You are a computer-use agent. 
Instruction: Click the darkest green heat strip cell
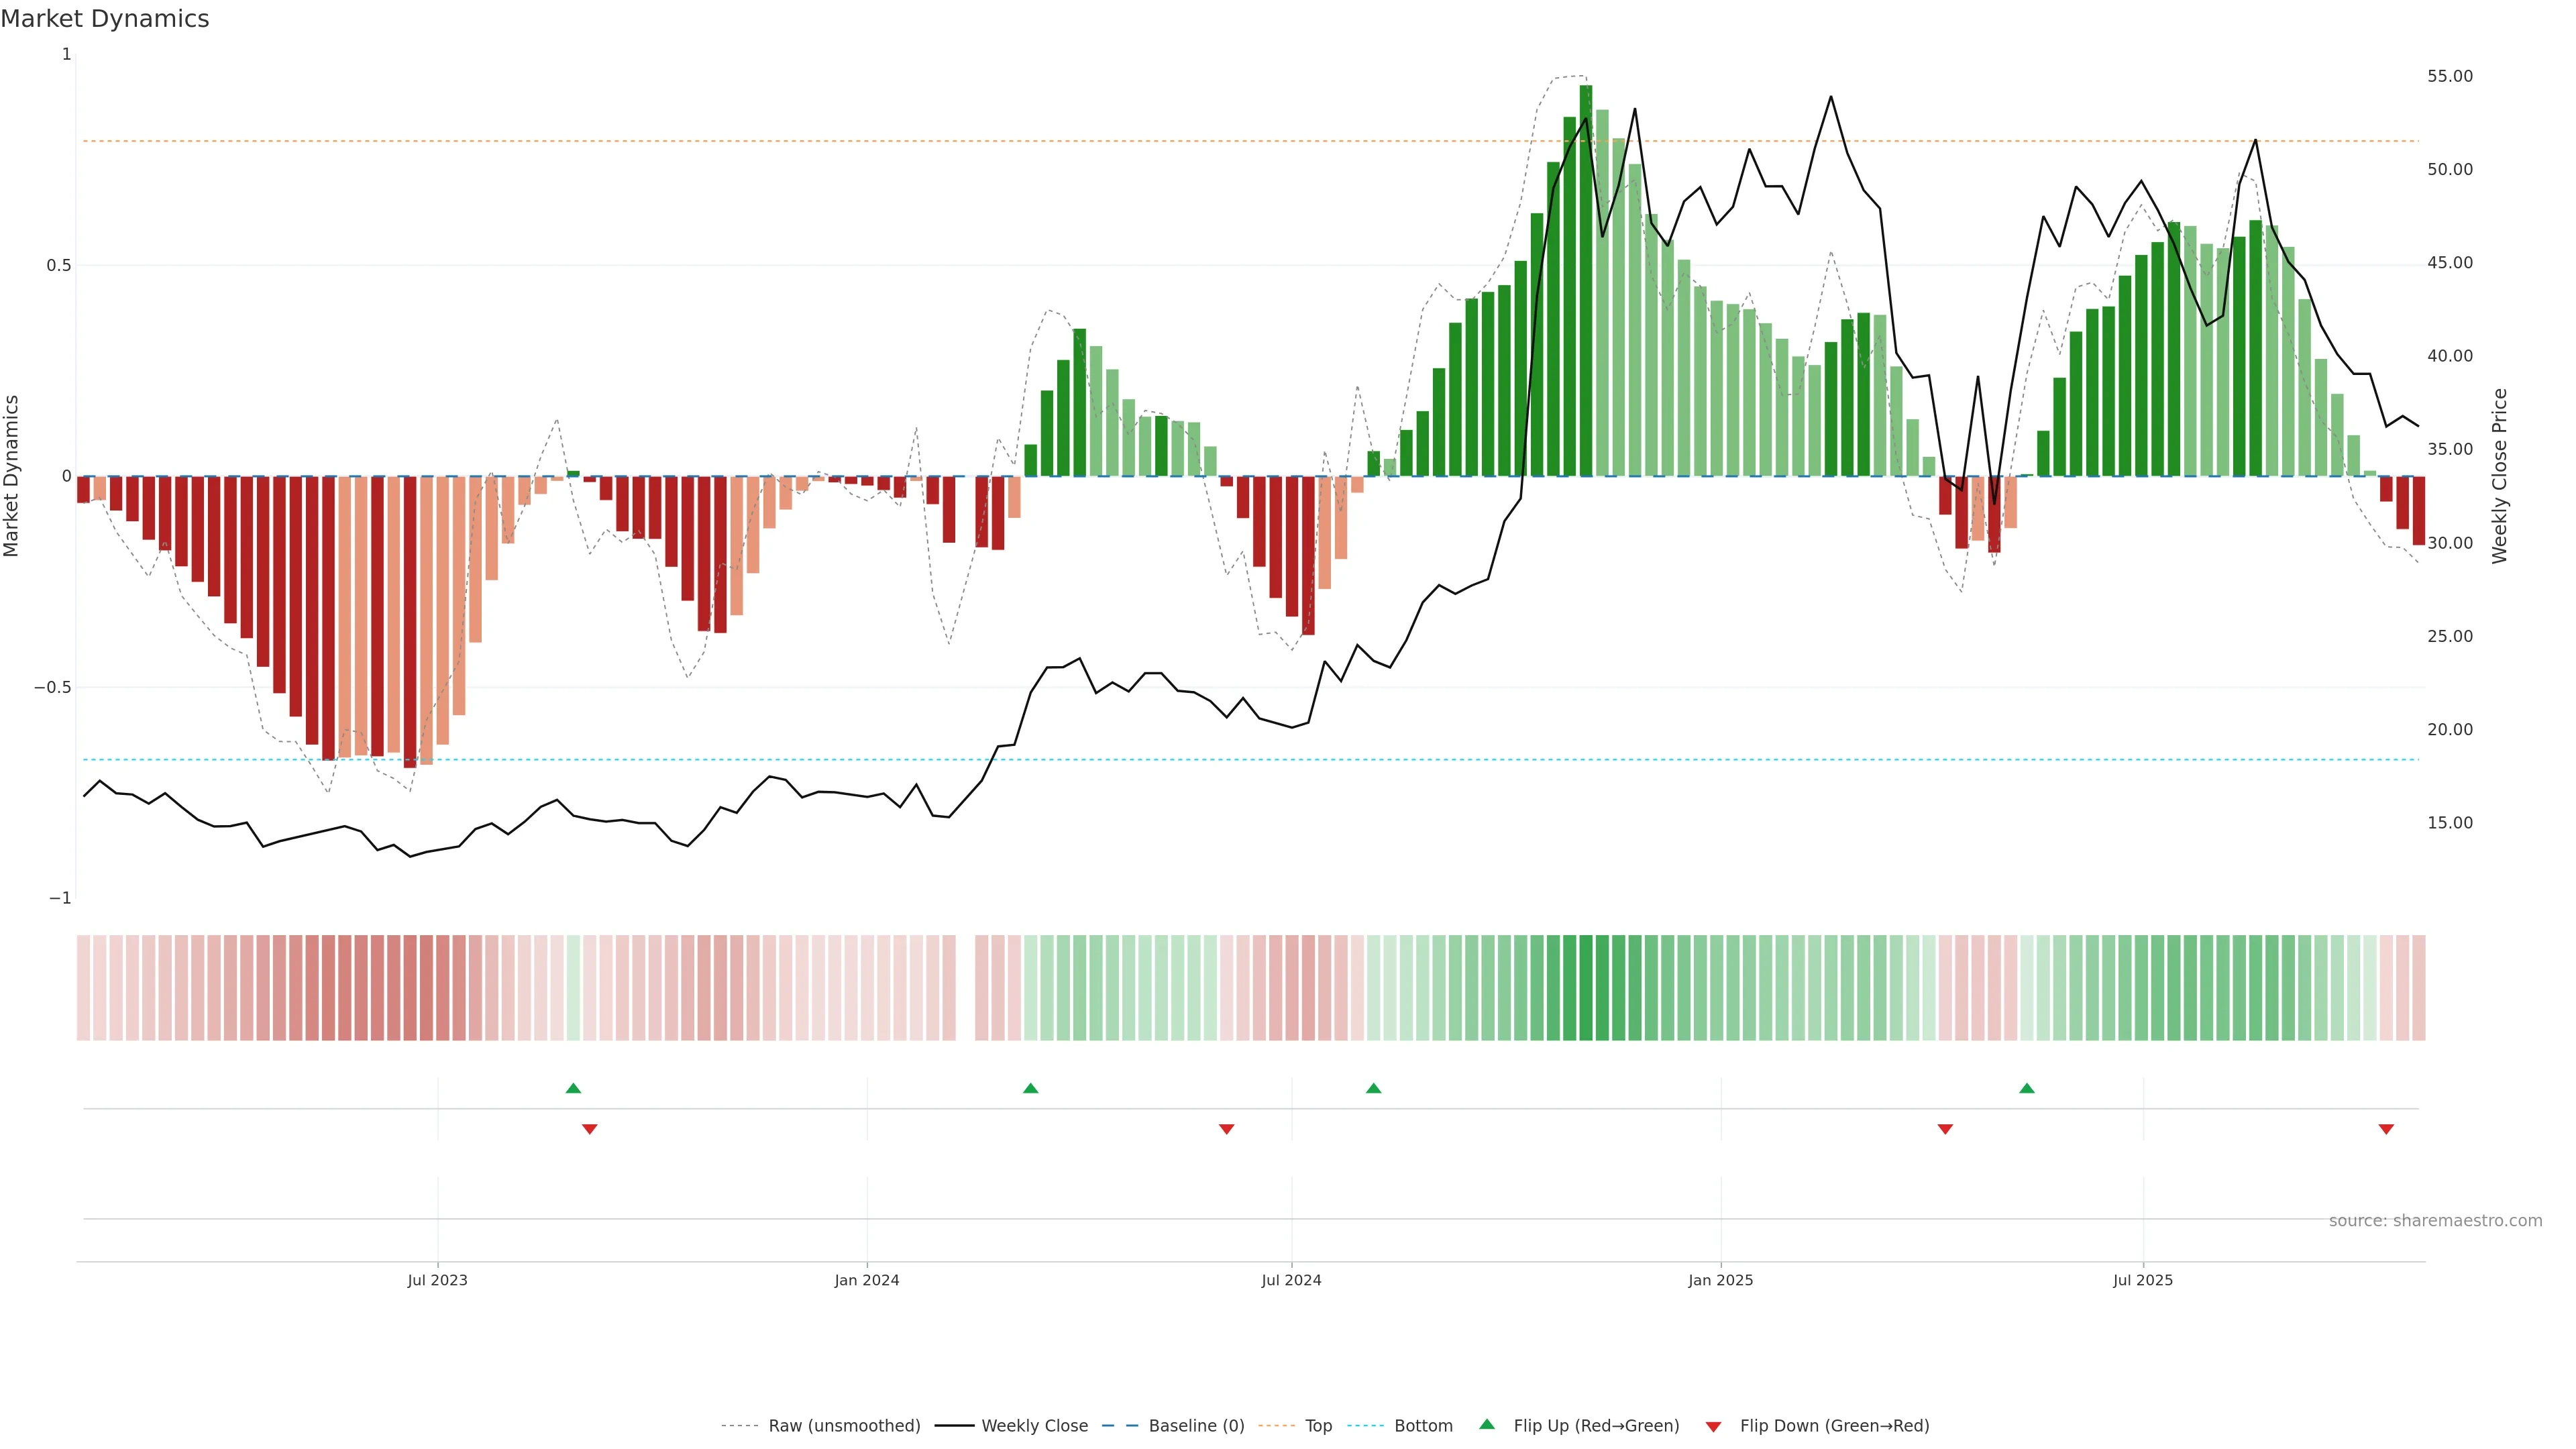click(1586, 987)
